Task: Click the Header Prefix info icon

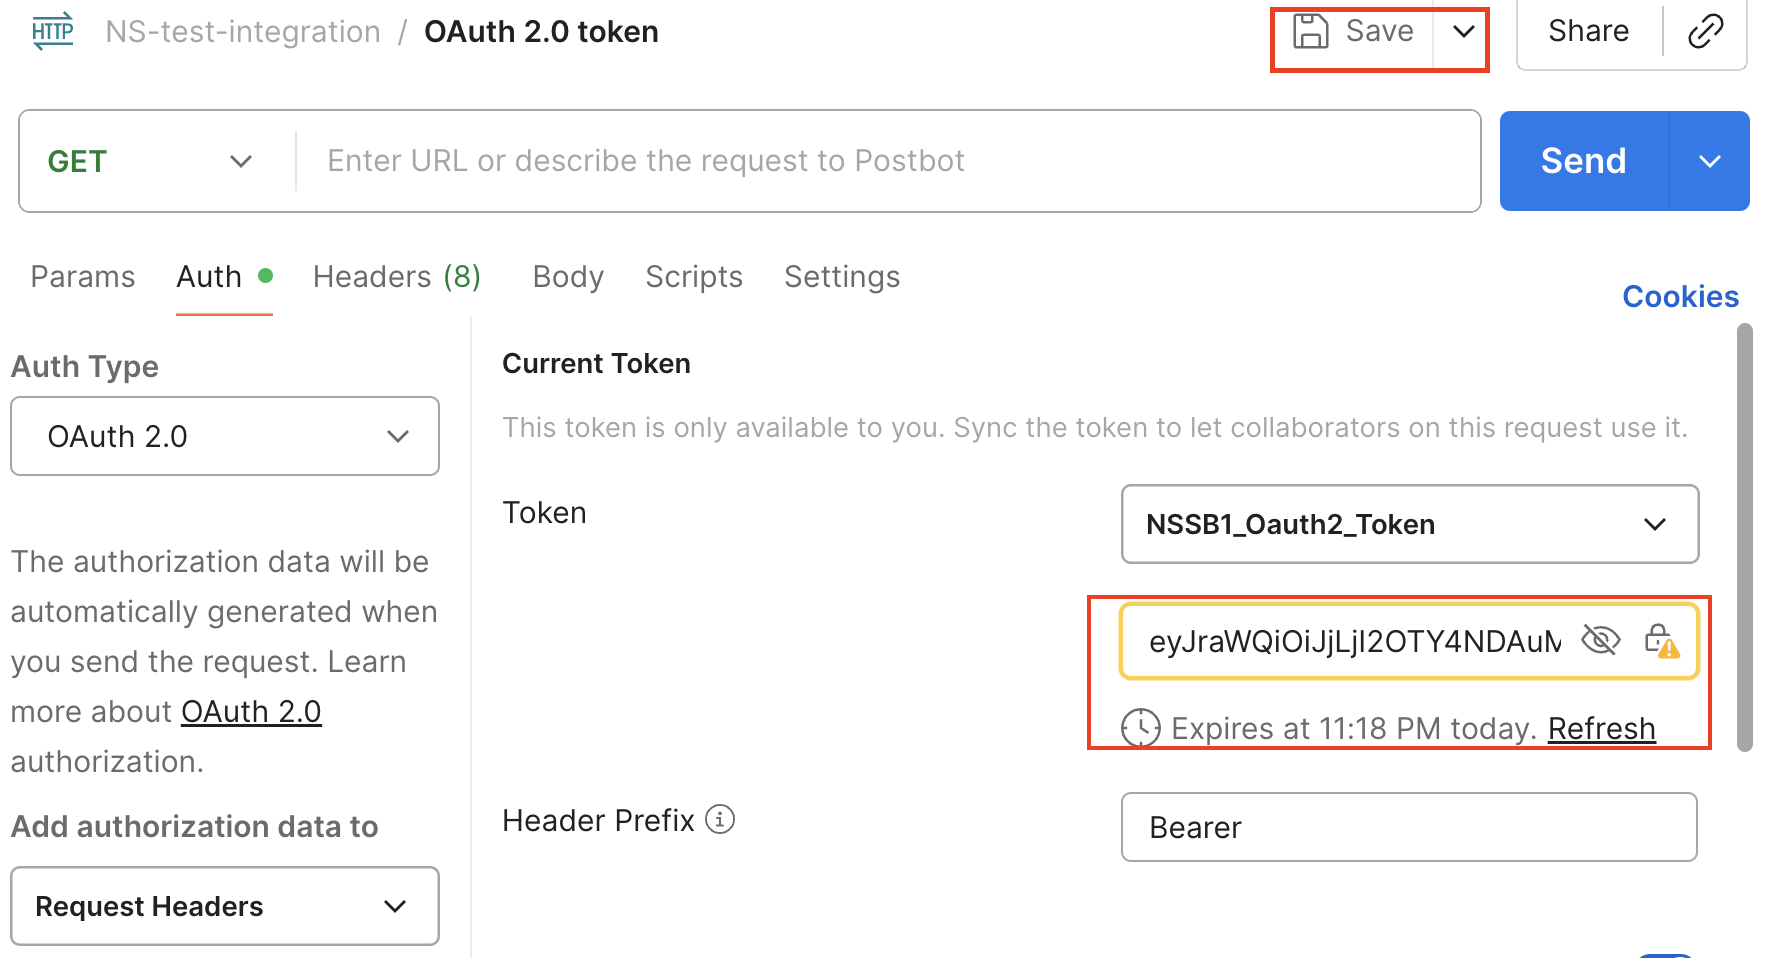Action: click(x=720, y=820)
